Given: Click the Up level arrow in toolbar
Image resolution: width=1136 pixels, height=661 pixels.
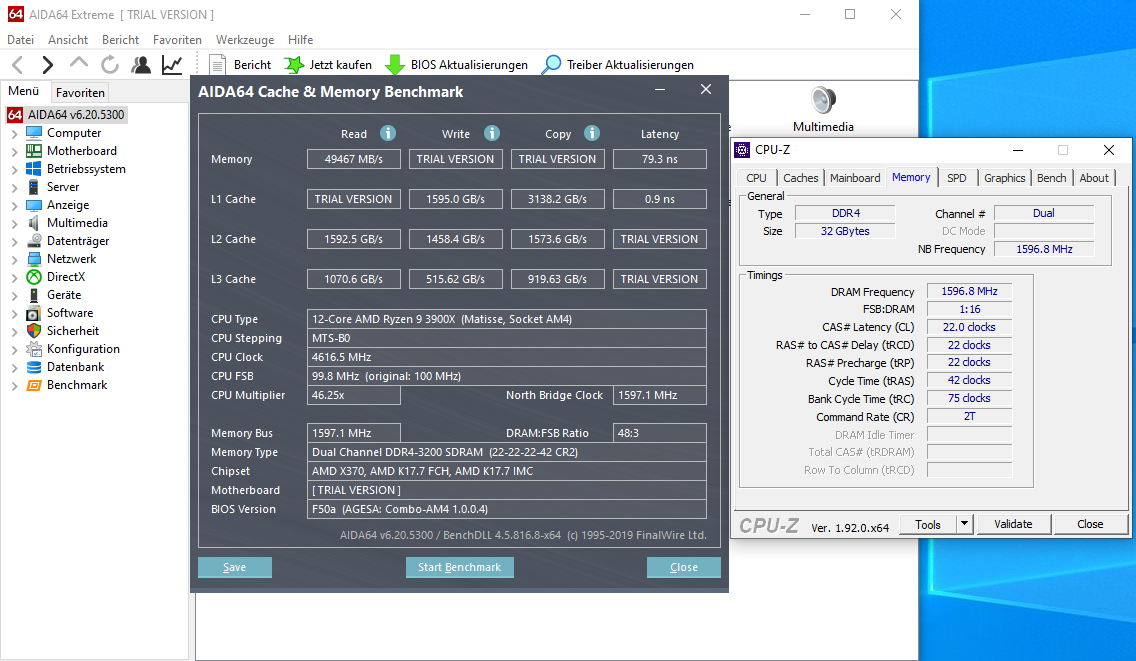Looking at the screenshot, I should pyautogui.click(x=78, y=64).
